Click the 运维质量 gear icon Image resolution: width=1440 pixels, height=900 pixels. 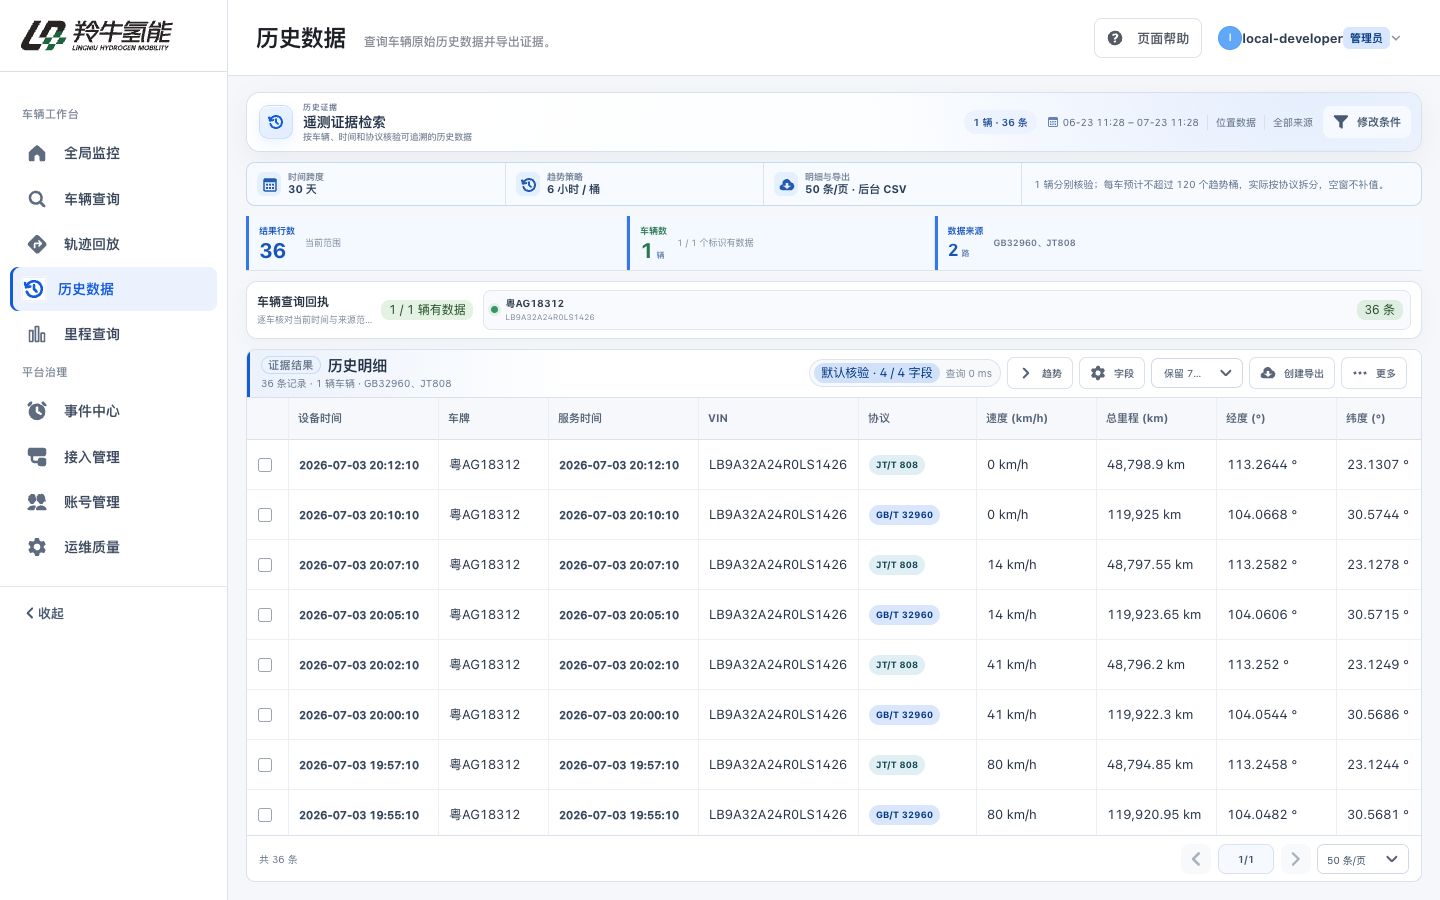click(x=37, y=547)
